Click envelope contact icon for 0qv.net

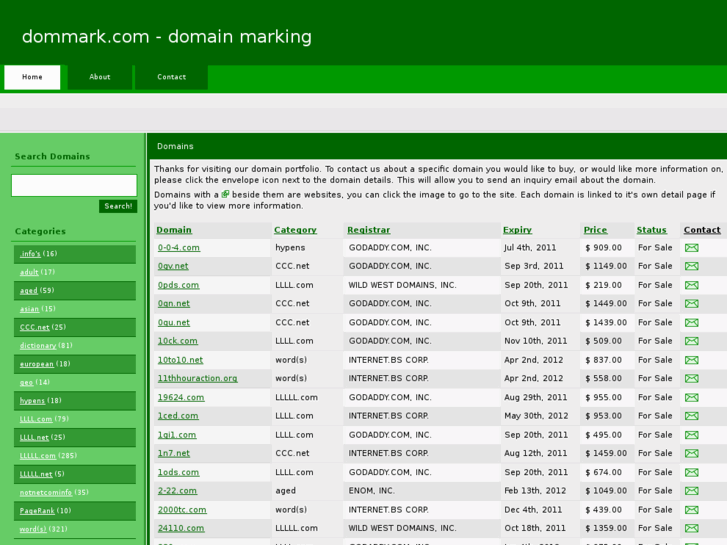[691, 267]
